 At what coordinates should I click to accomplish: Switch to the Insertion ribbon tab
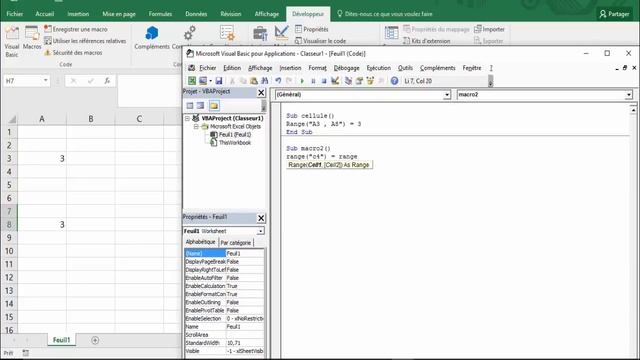[78, 14]
